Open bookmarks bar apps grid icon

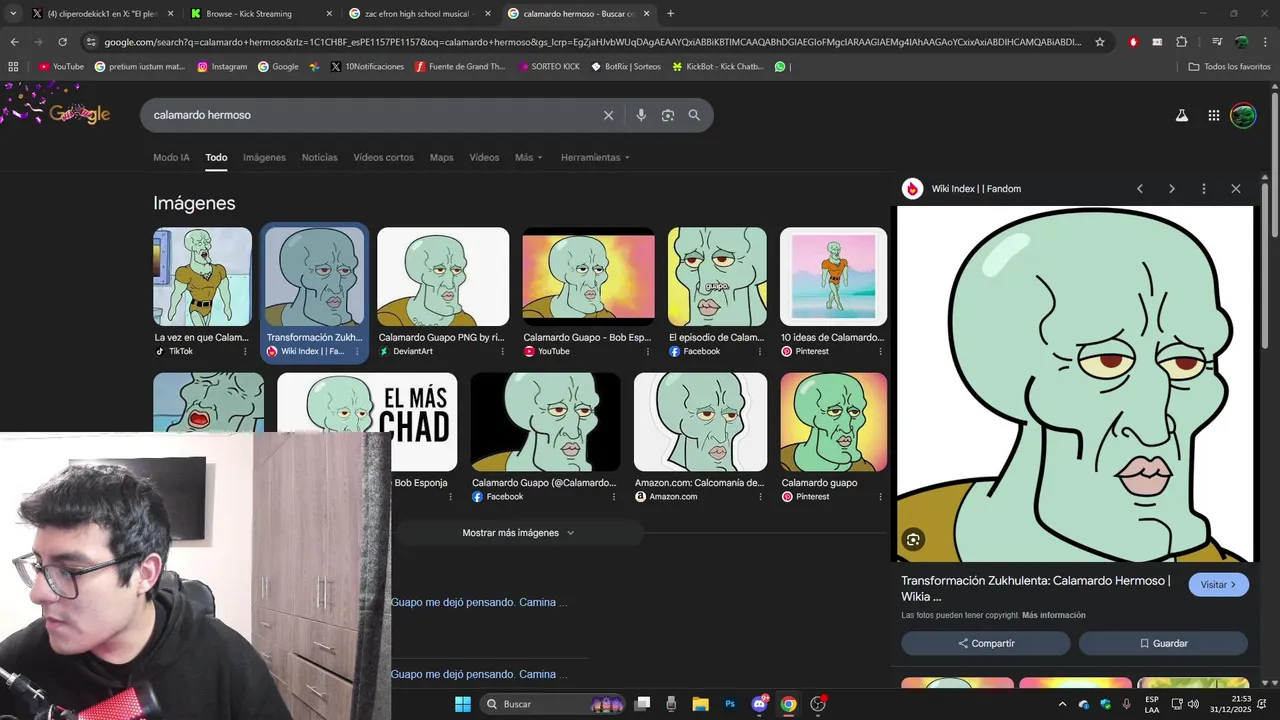coord(13,67)
